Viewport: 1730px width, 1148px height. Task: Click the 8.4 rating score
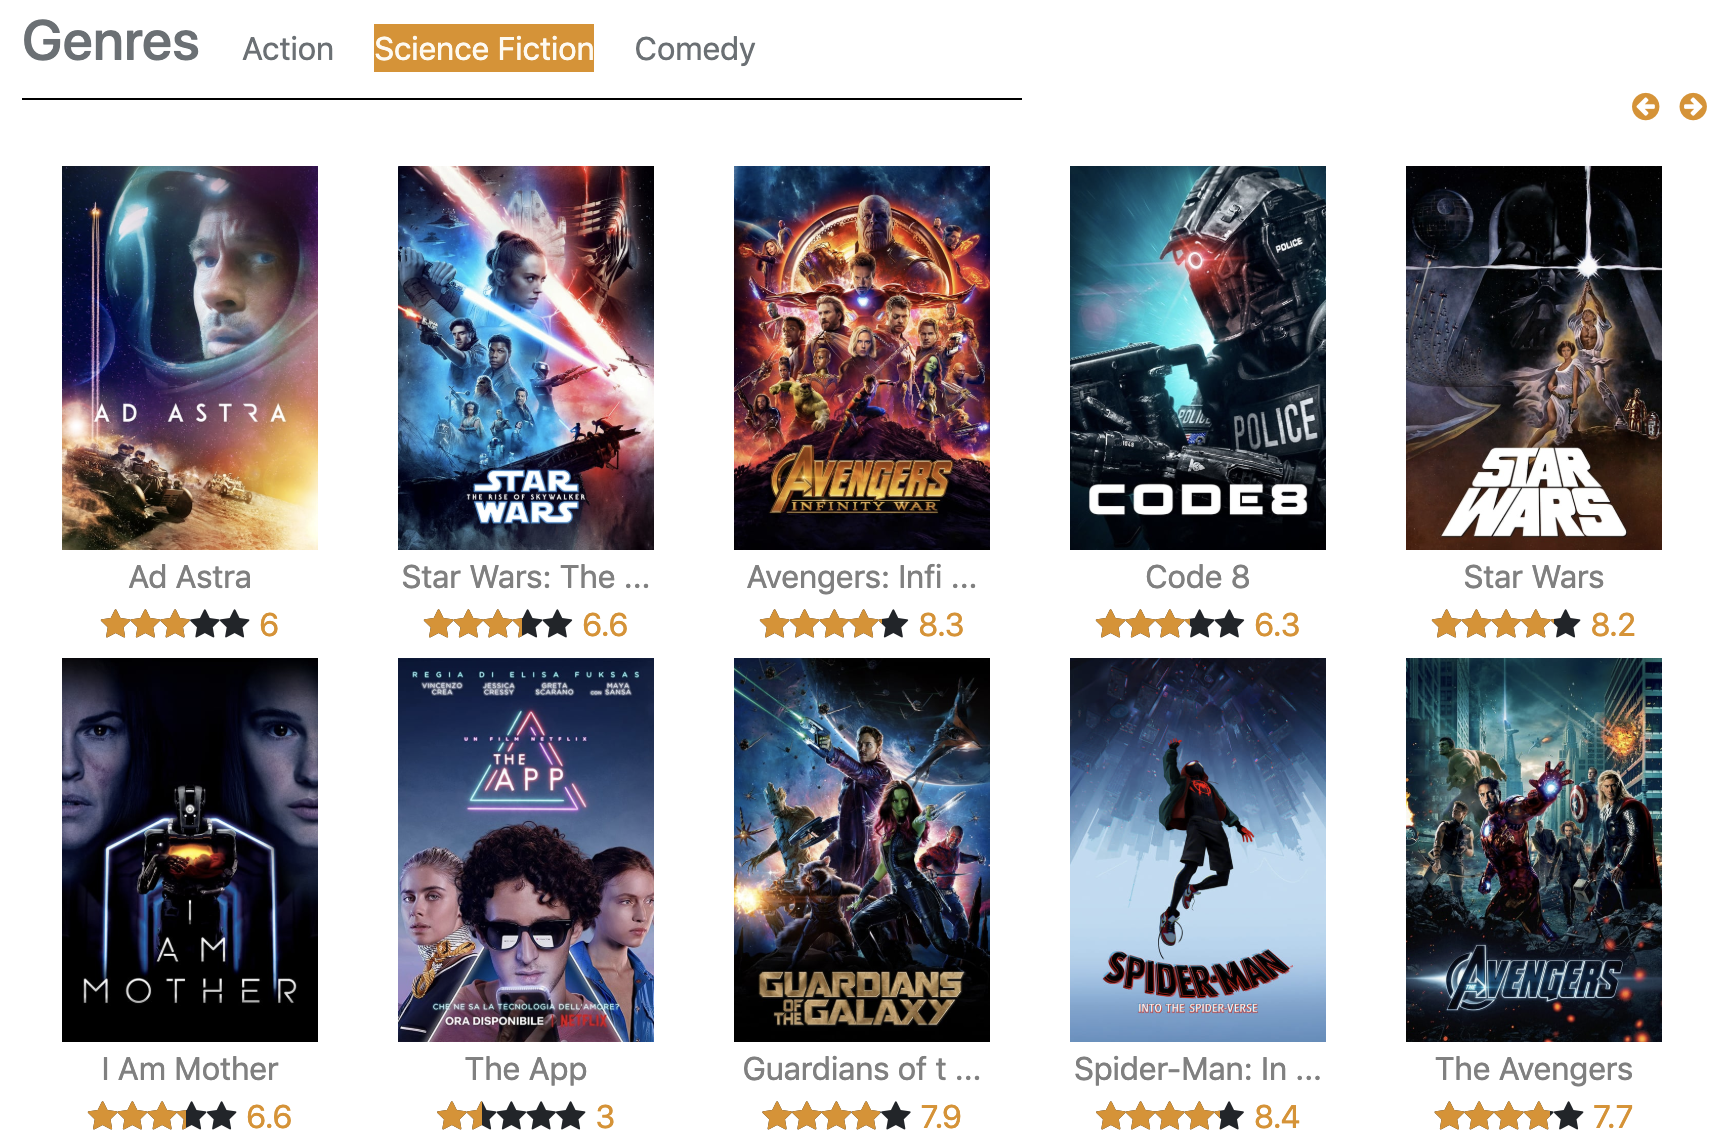coord(1277,1117)
